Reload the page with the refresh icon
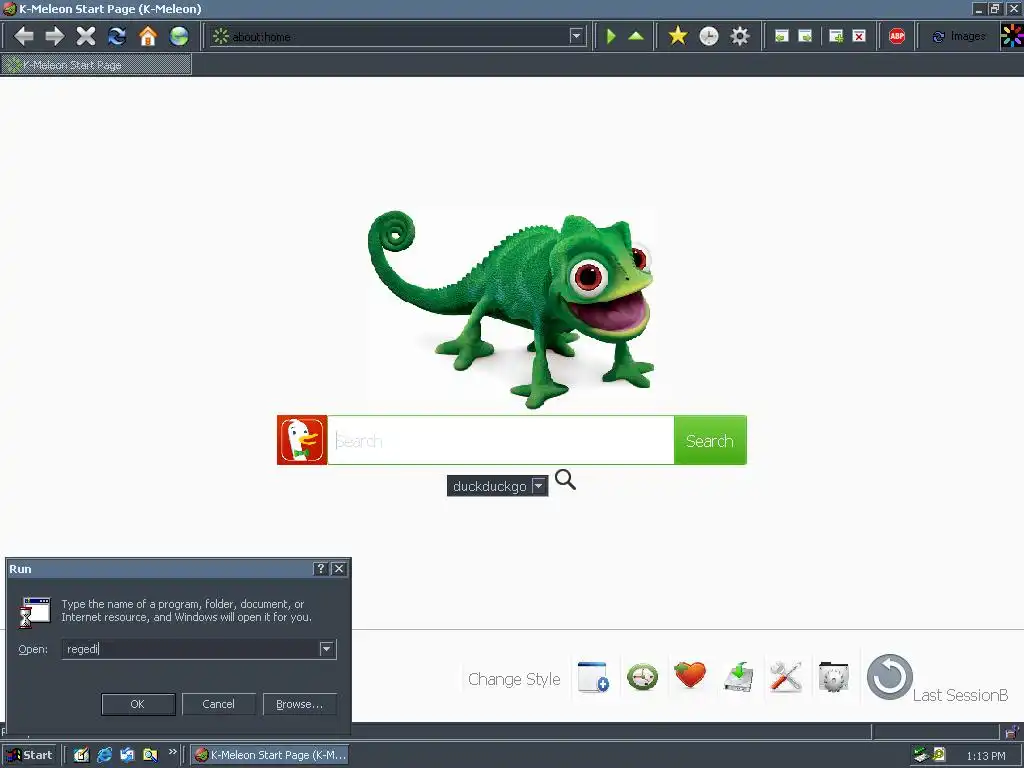Image resolution: width=1024 pixels, height=768 pixels. [117, 36]
